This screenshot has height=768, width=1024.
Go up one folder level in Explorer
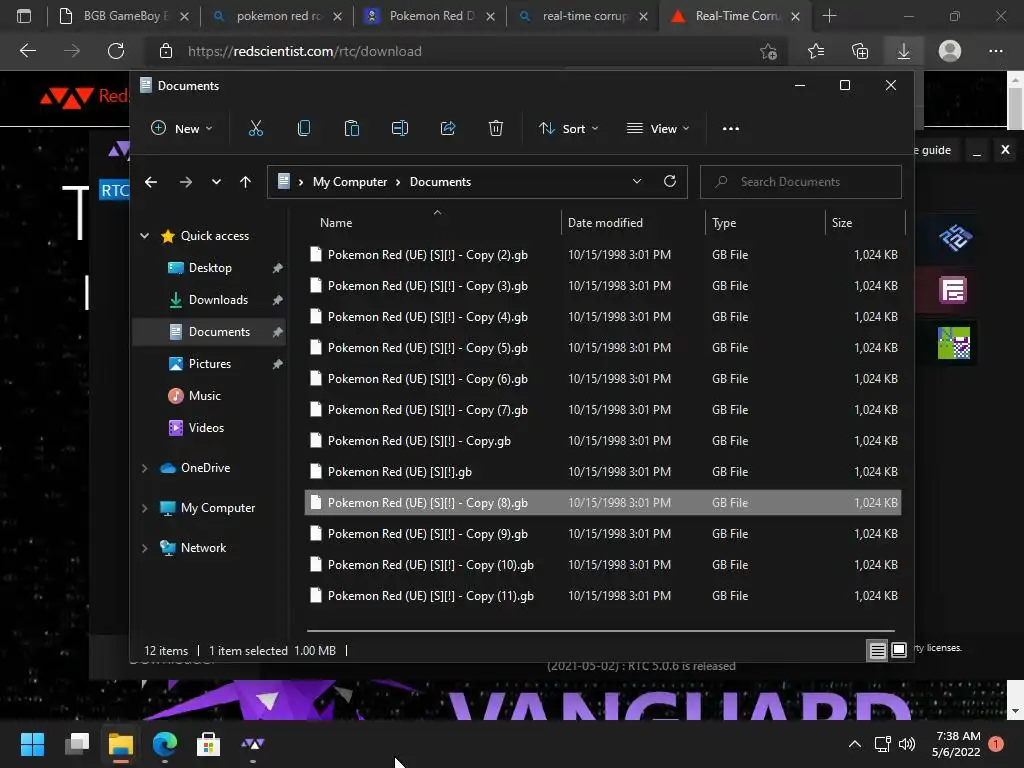pos(245,182)
